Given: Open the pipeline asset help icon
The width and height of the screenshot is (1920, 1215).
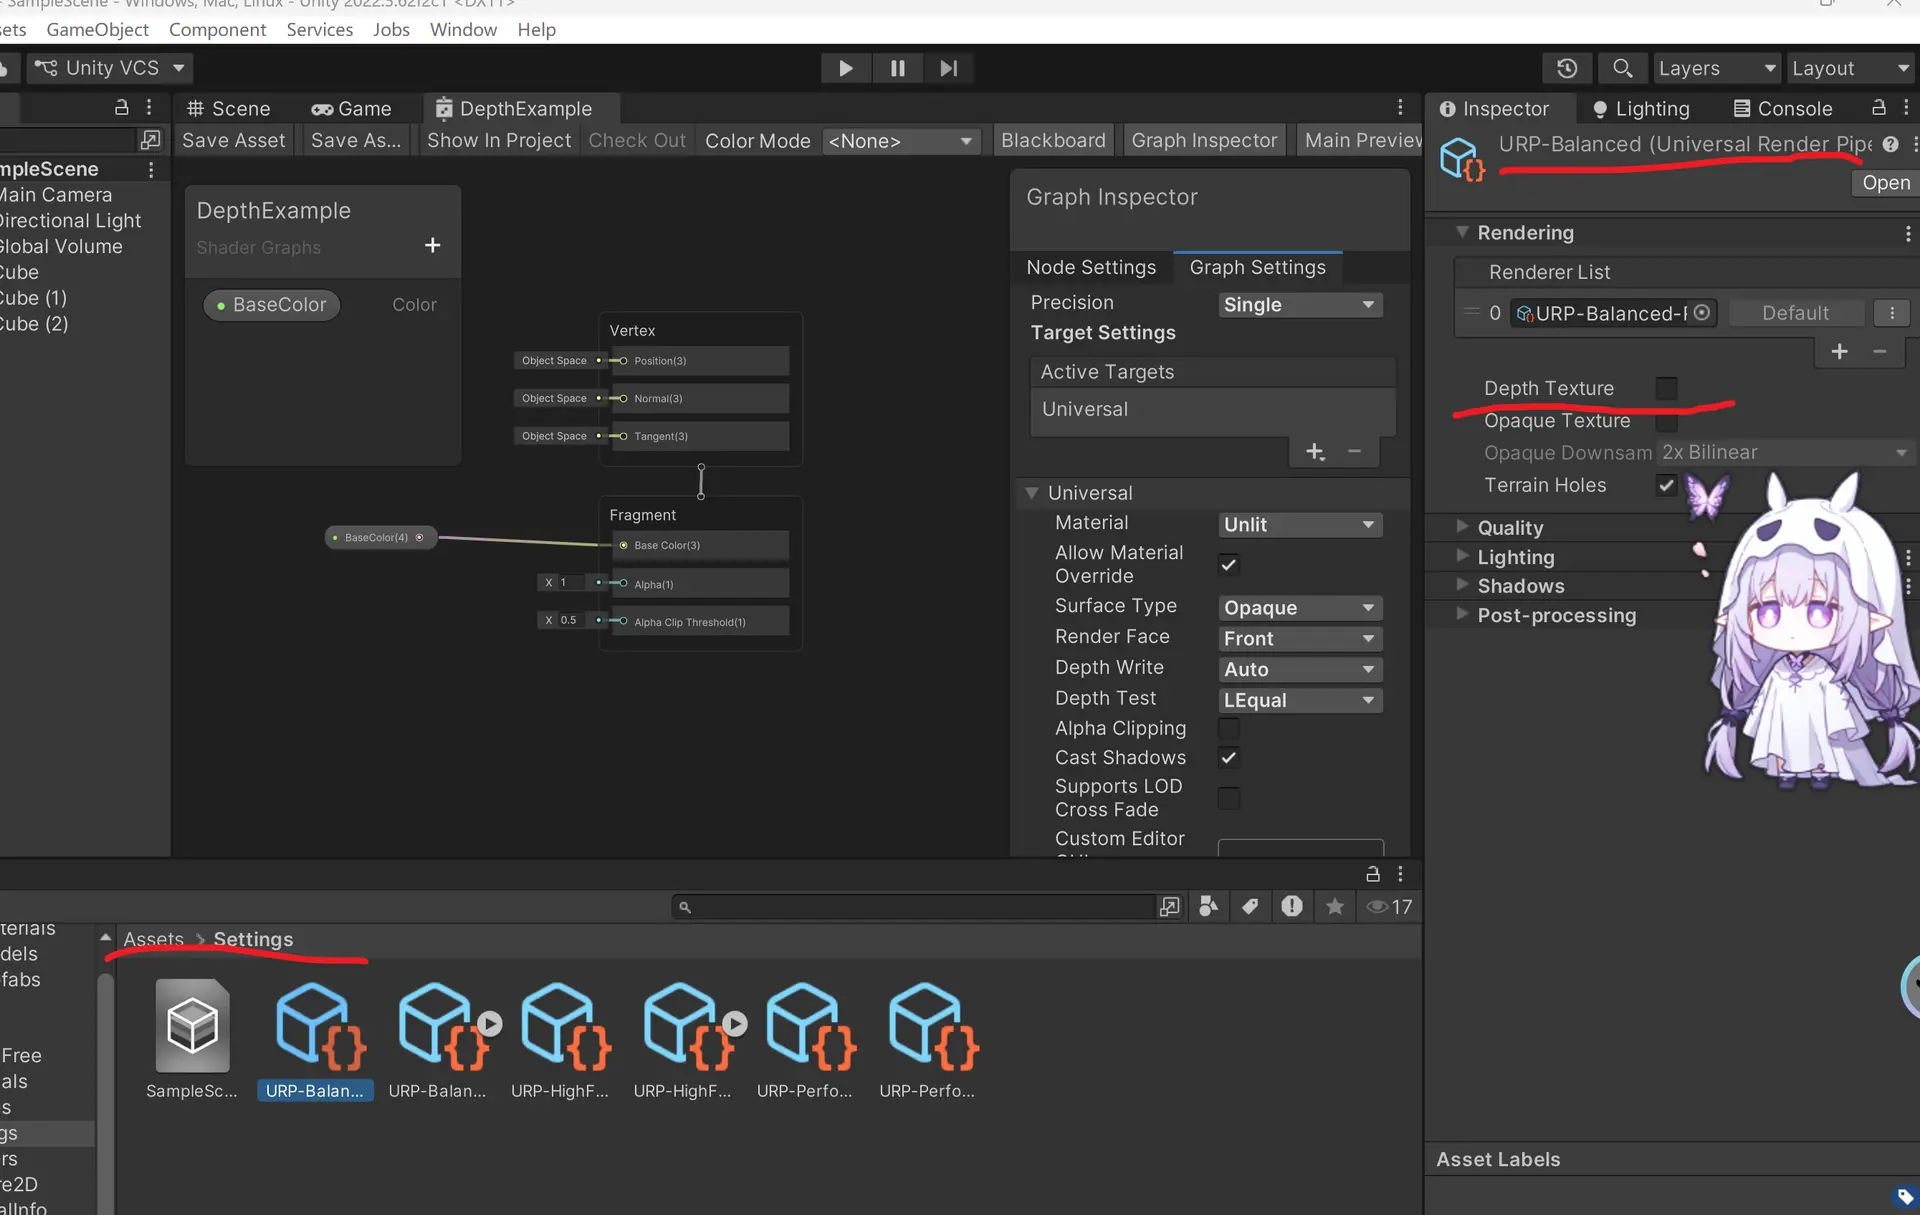Looking at the screenshot, I should click(x=1890, y=144).
